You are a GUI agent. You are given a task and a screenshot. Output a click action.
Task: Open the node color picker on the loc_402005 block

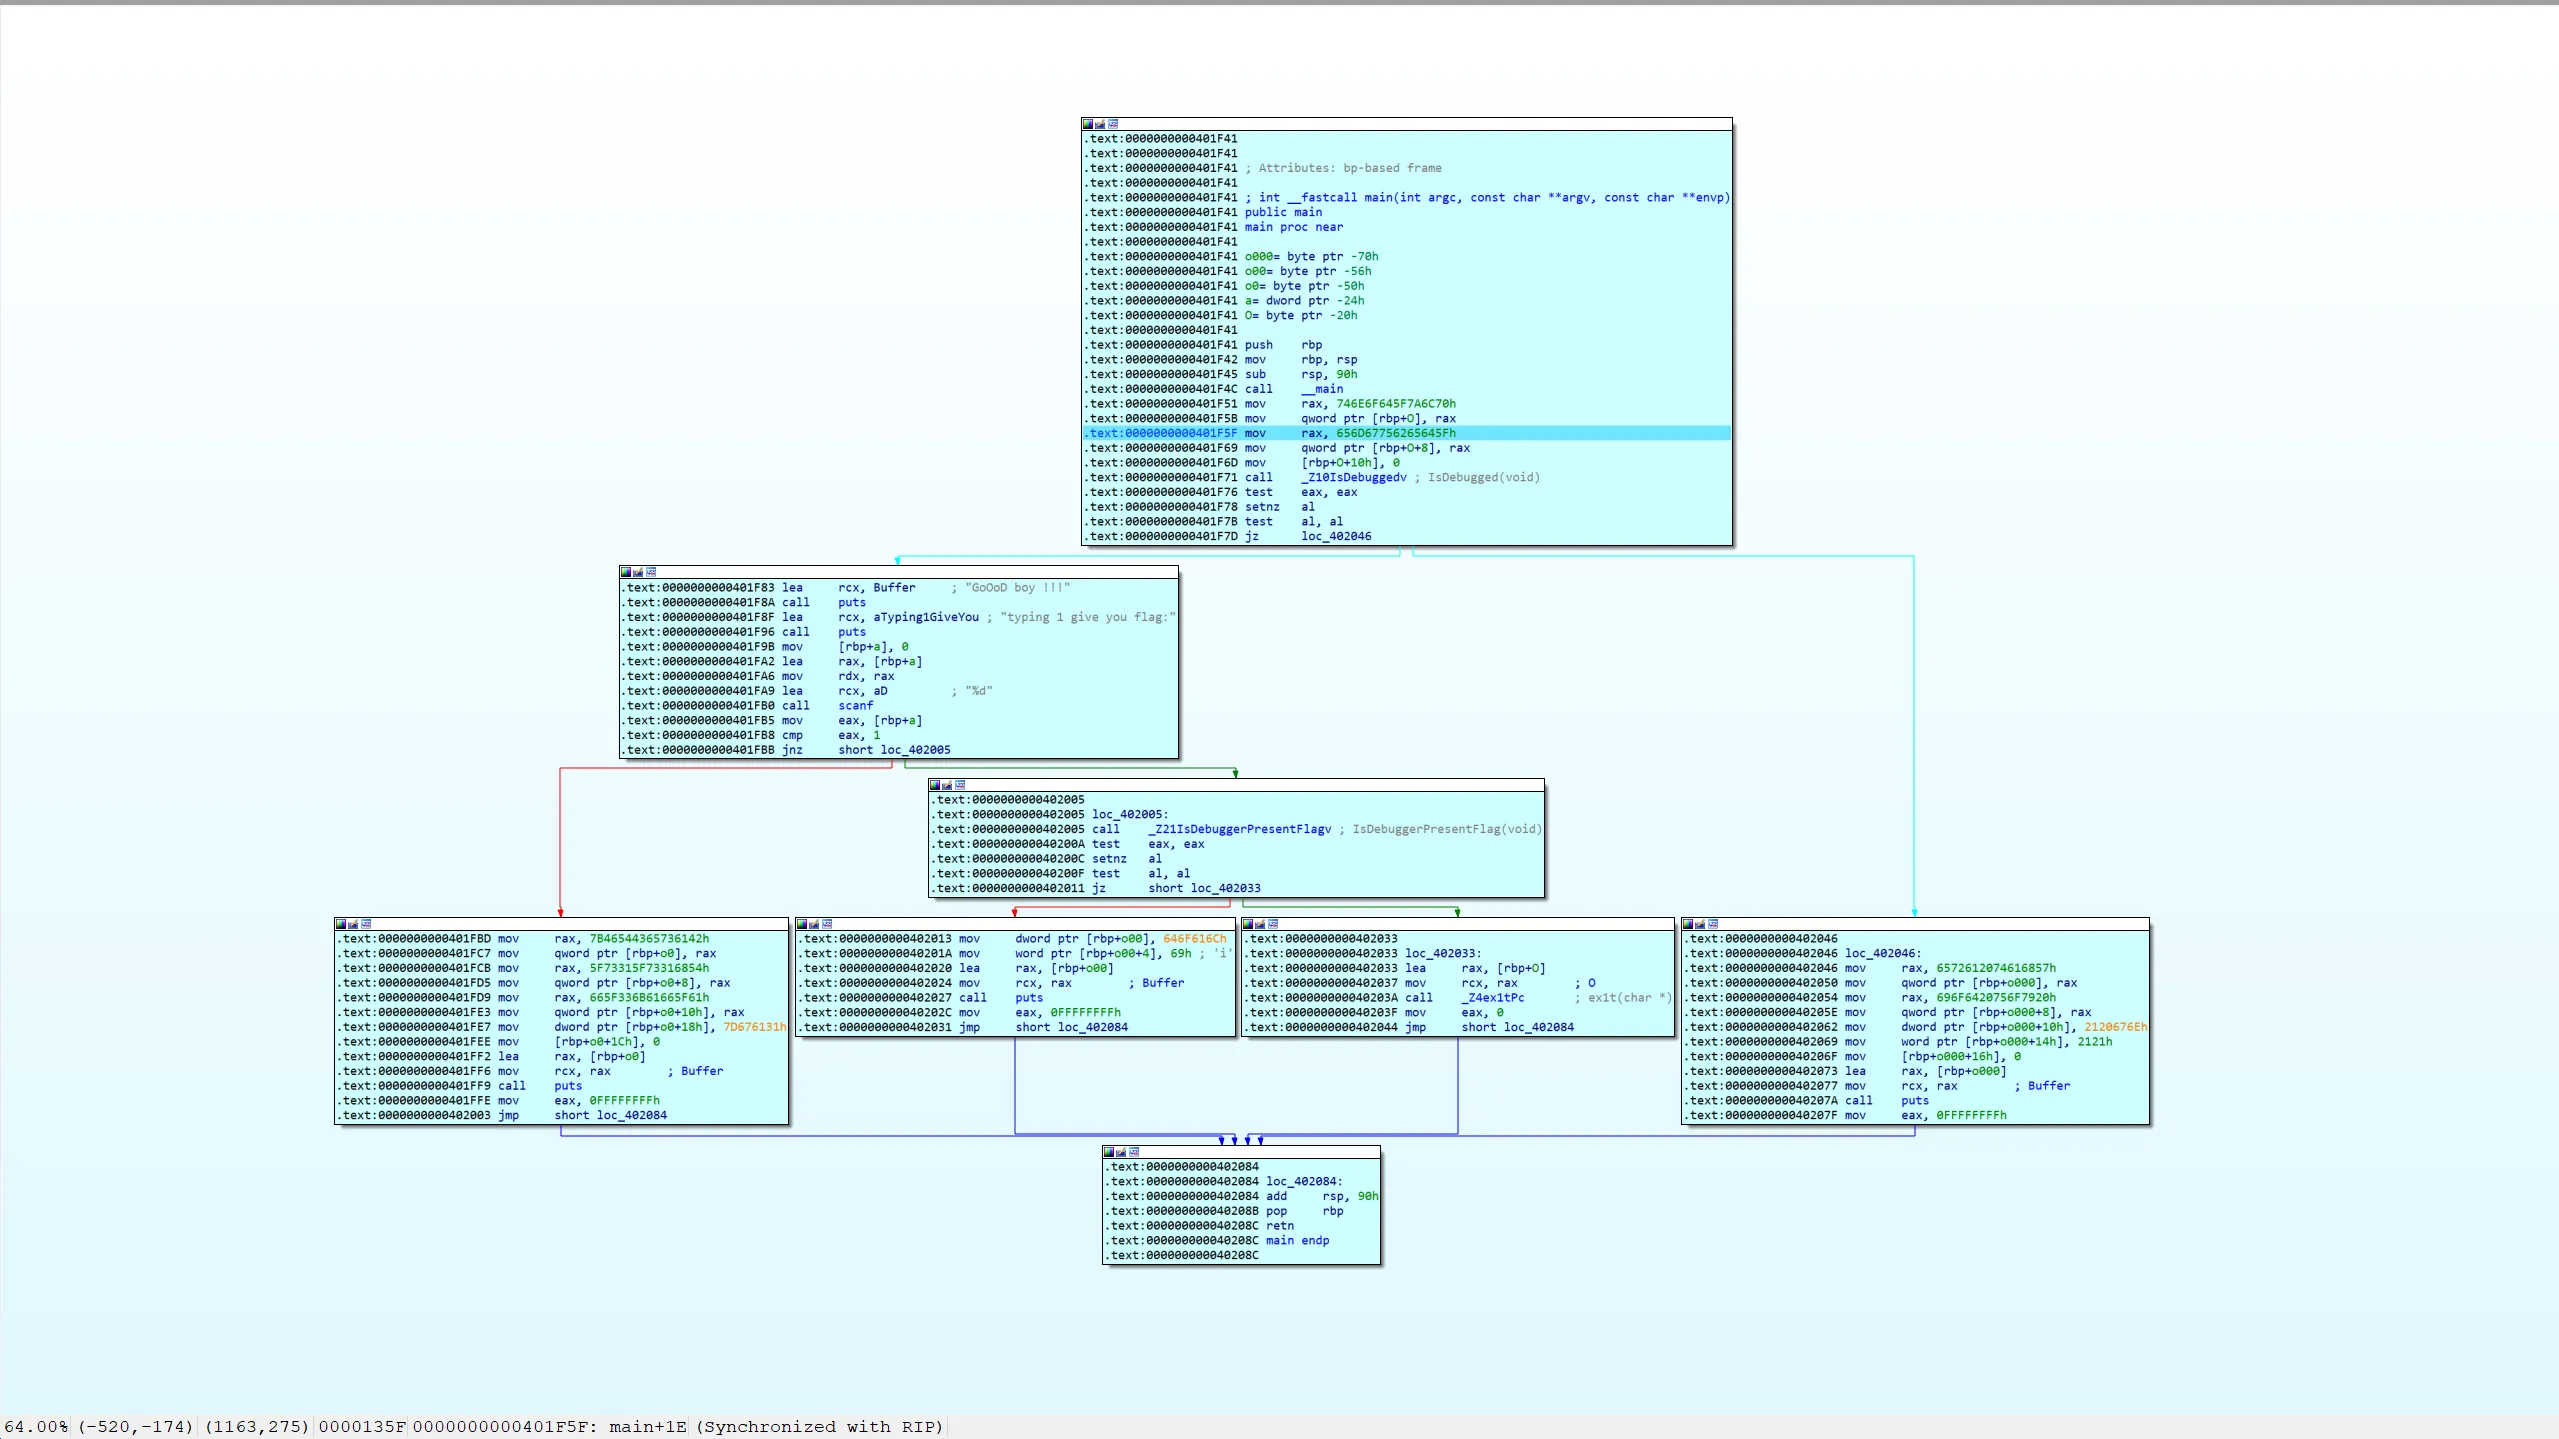point(935,785)
